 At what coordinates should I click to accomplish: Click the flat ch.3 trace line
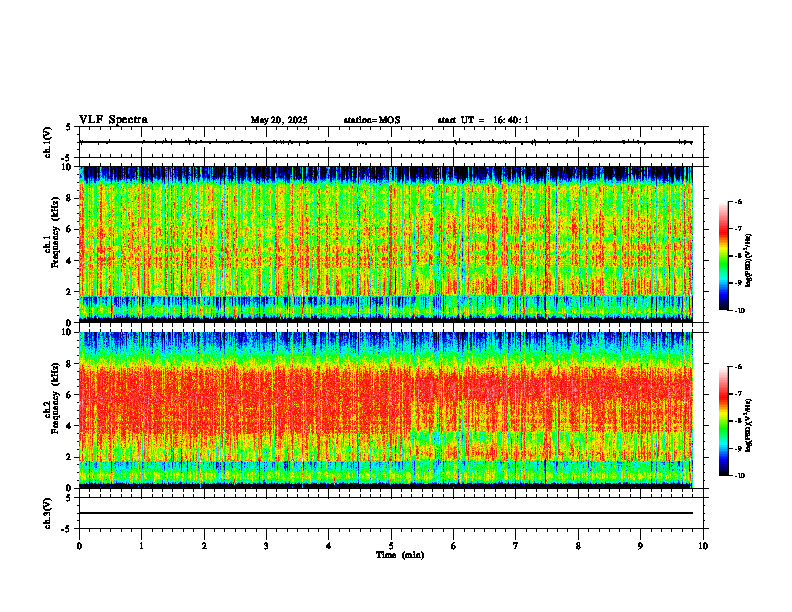click(x=386, y=513)
